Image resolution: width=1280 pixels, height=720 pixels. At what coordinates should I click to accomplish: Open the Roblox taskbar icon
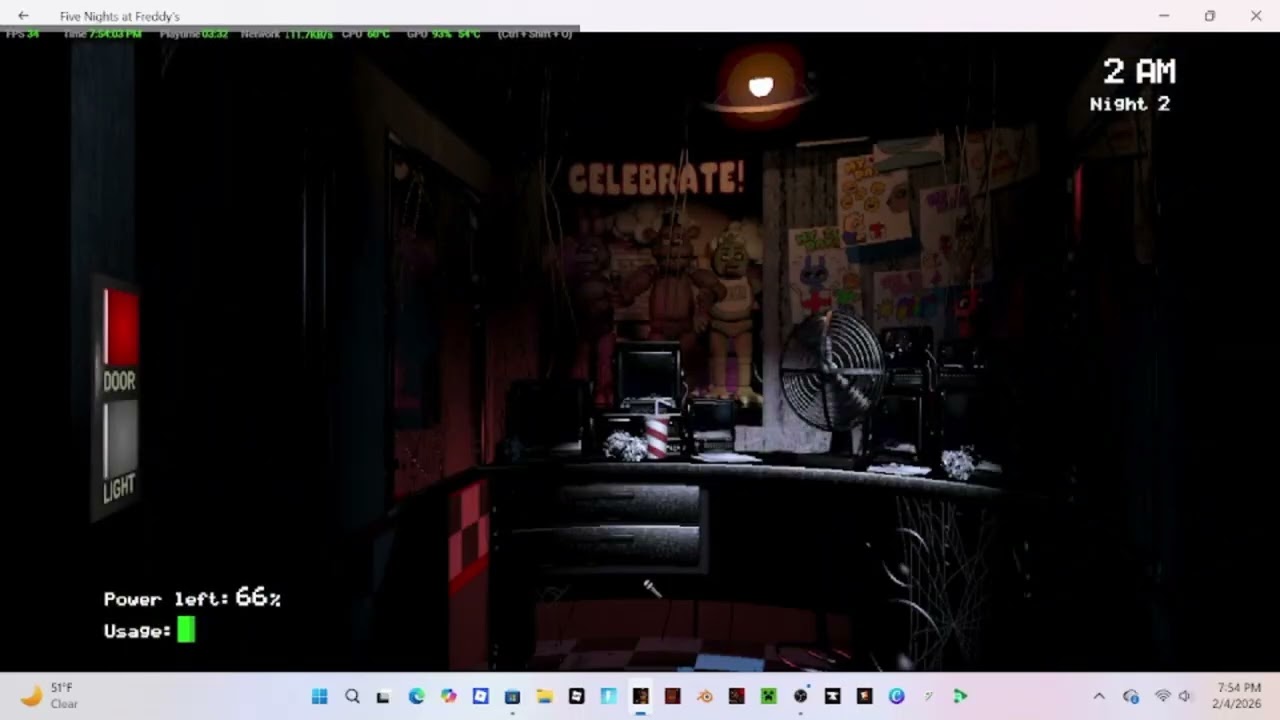pyautogui.click(x=576, y=696)
